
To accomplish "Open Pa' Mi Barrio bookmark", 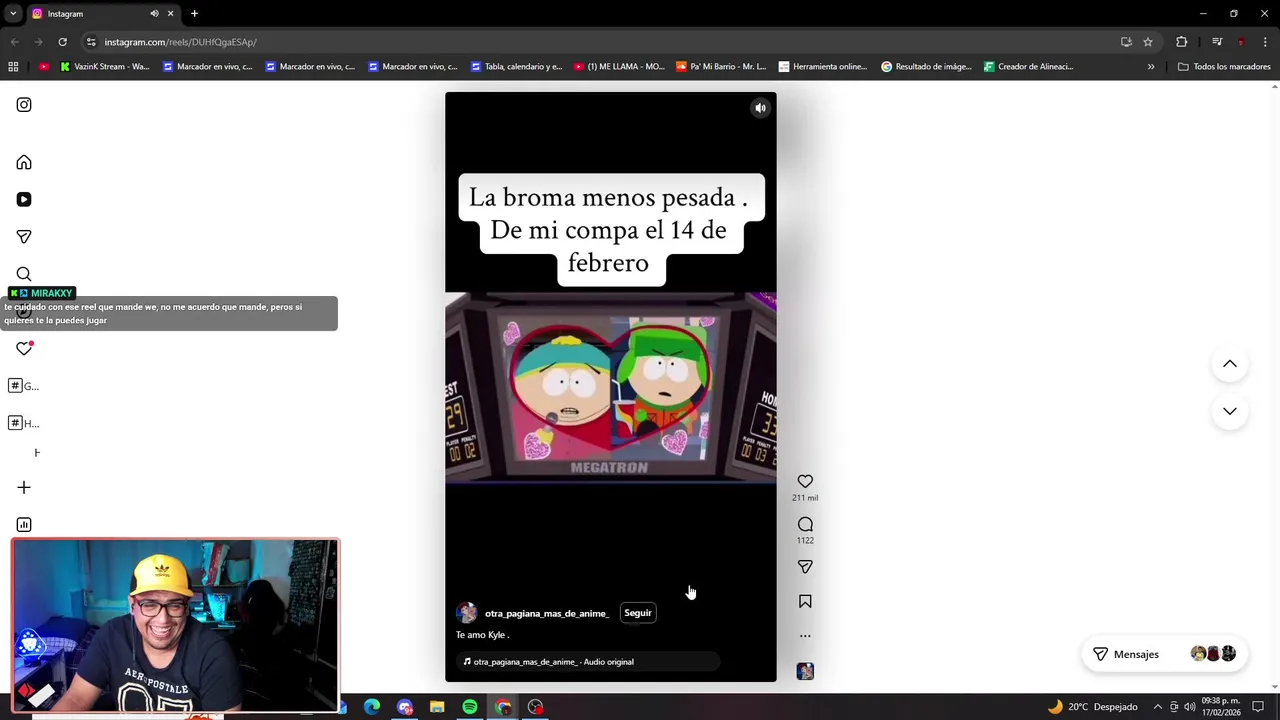I will (x=722, y=67).
